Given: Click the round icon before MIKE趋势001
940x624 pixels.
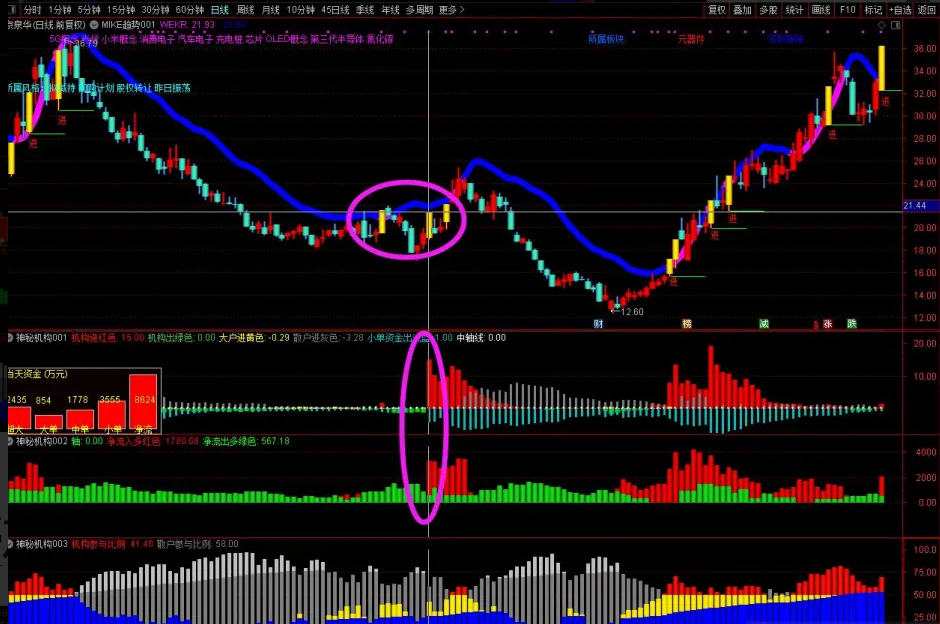Looking at the screenshot, I should tap(94, 24).
